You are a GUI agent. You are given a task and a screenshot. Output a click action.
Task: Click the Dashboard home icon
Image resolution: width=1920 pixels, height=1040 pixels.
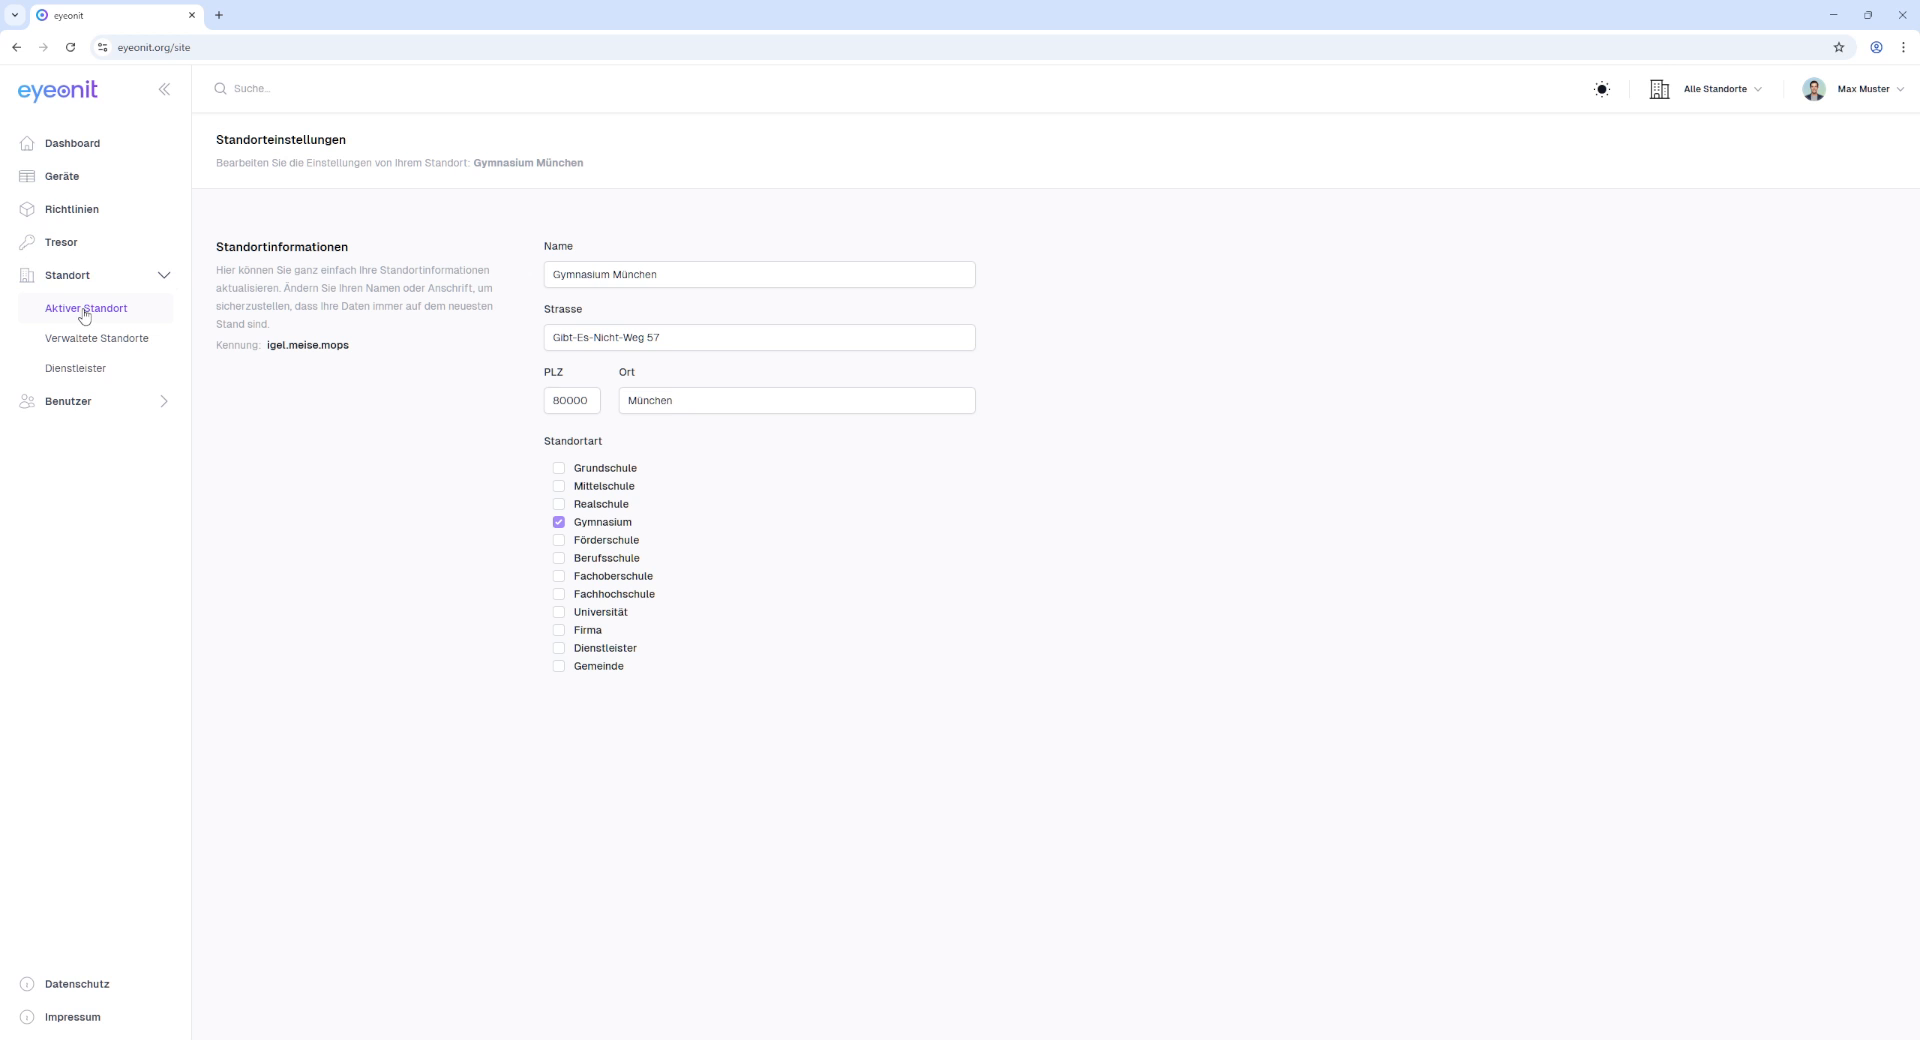click(27, 144)
